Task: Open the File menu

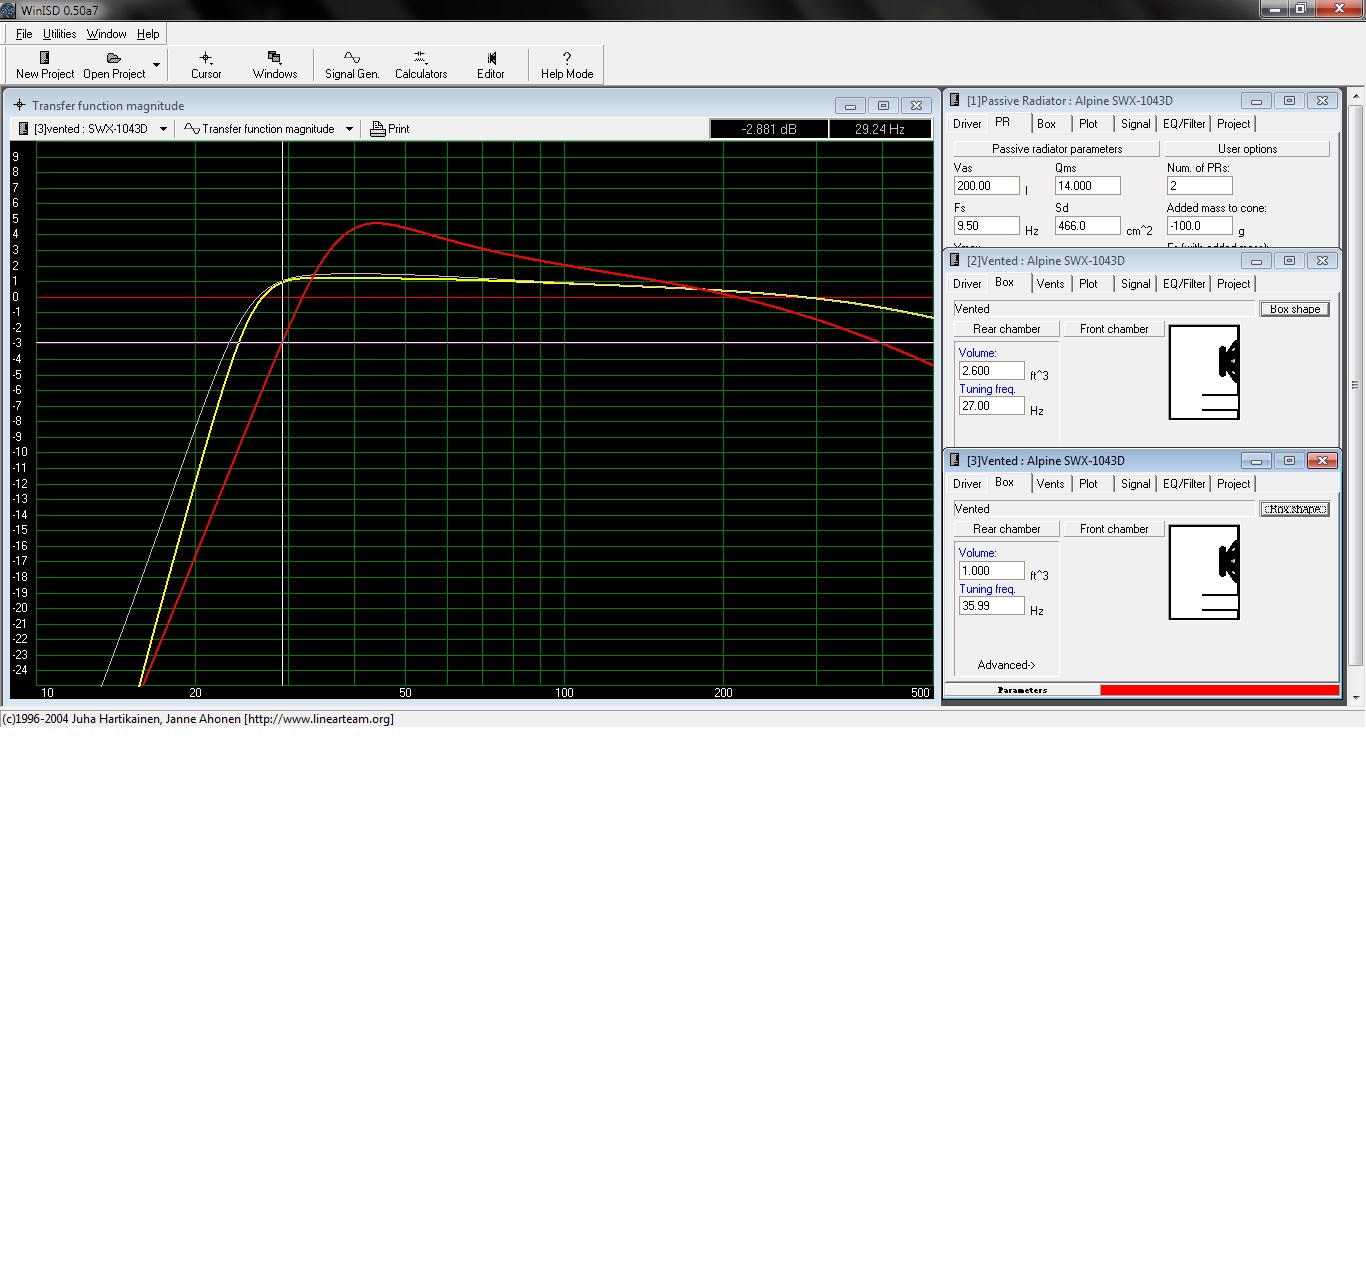Action: coord(24,34)
